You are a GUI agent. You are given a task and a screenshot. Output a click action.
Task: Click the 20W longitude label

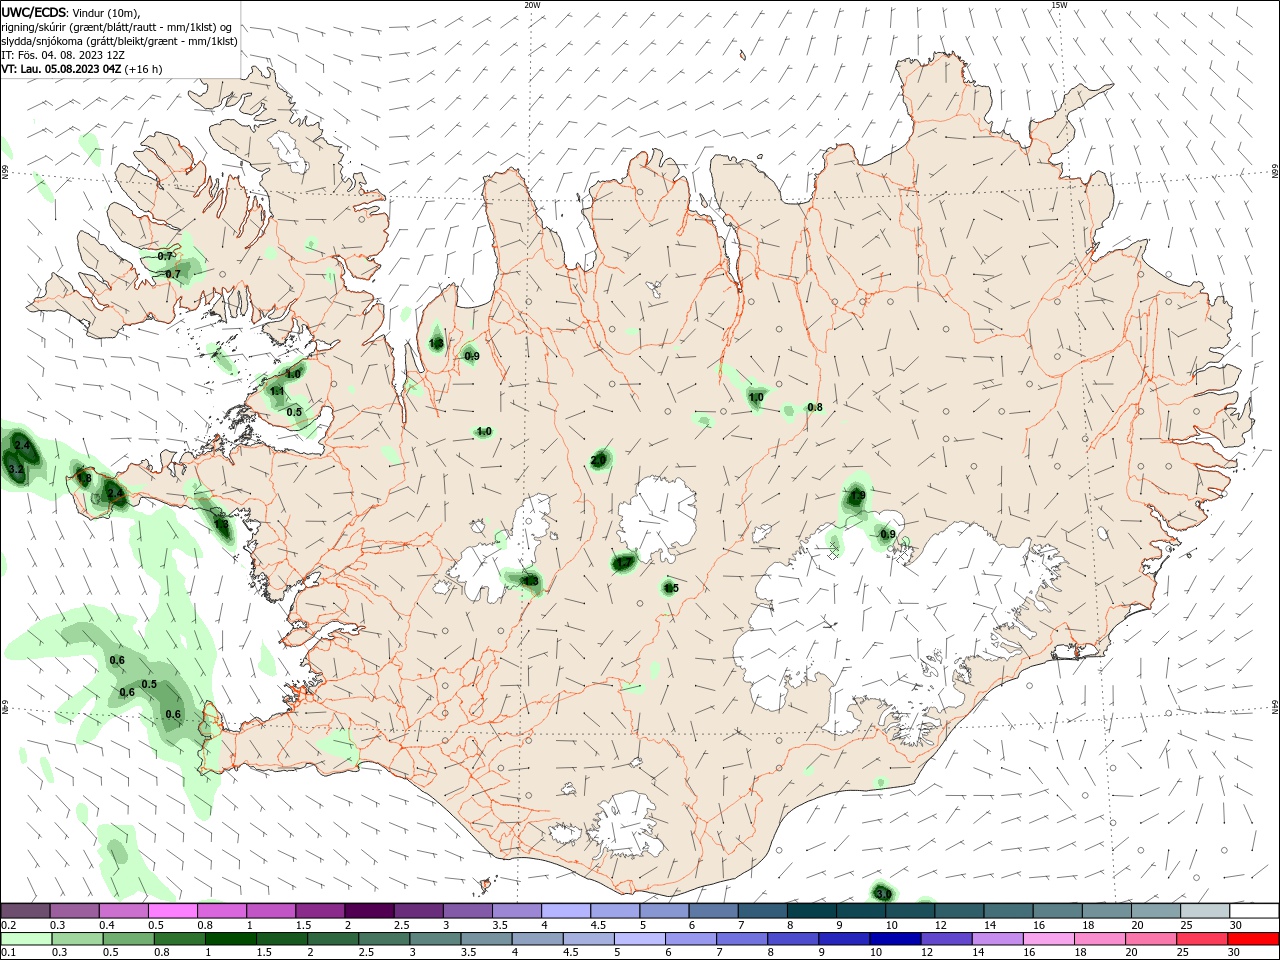[532, 5]
